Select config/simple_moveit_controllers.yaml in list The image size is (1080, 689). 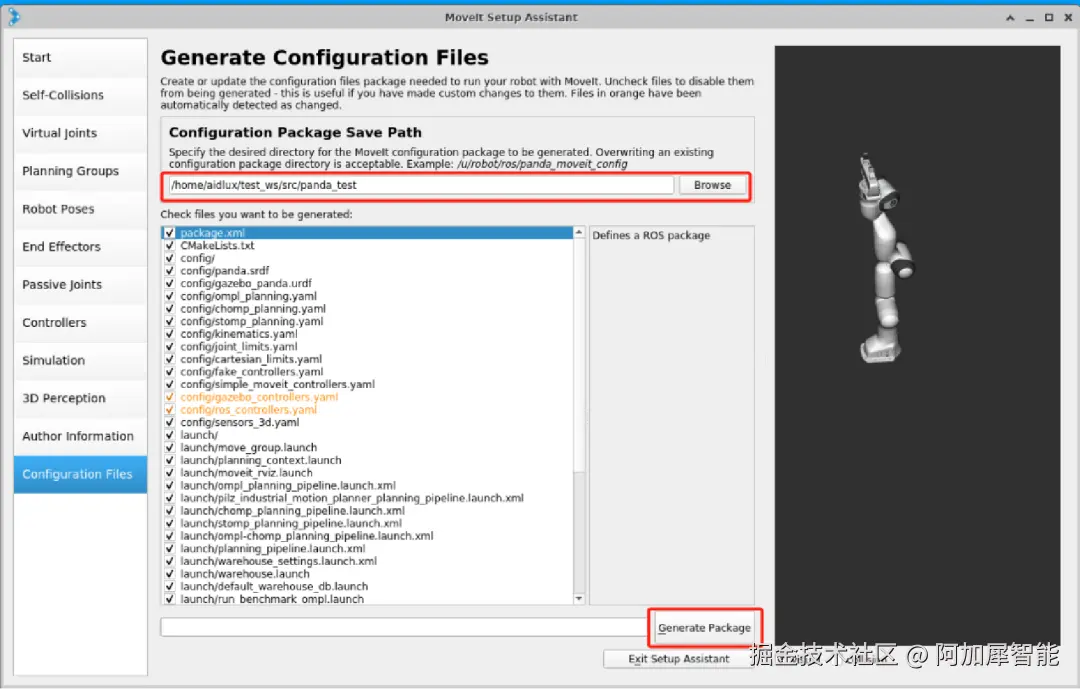click(277, 384)
